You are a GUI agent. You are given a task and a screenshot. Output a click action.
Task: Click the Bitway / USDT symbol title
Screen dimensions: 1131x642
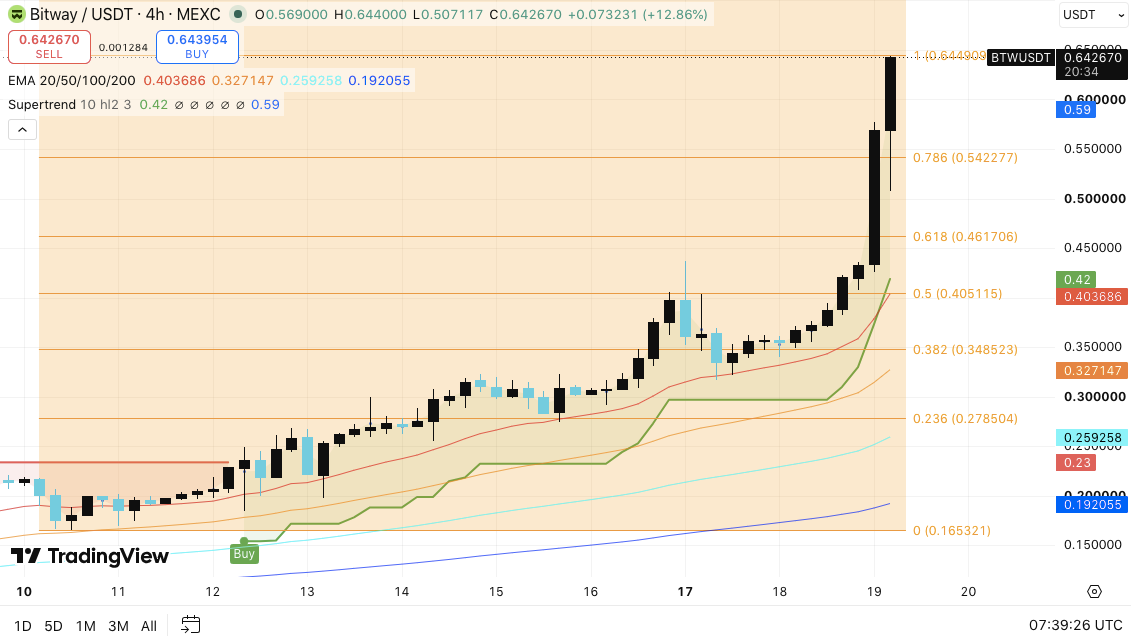coord(125,14)
